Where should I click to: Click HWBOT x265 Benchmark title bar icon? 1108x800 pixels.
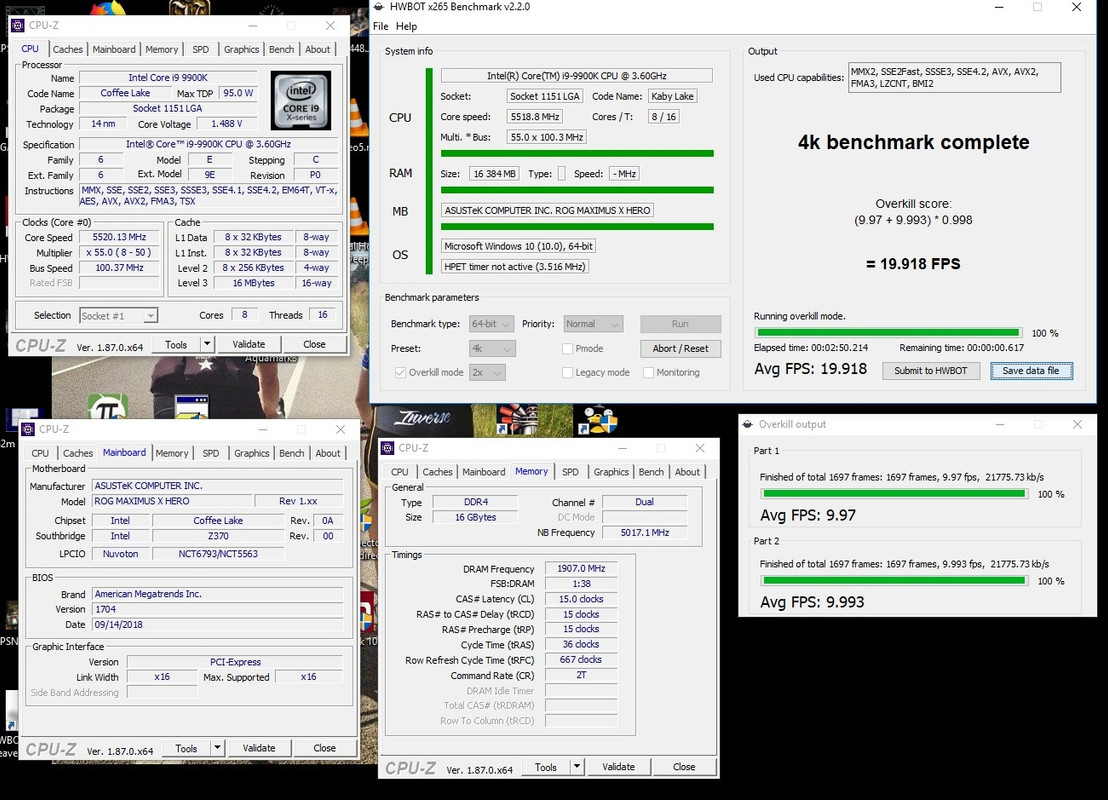pos(379,7)
